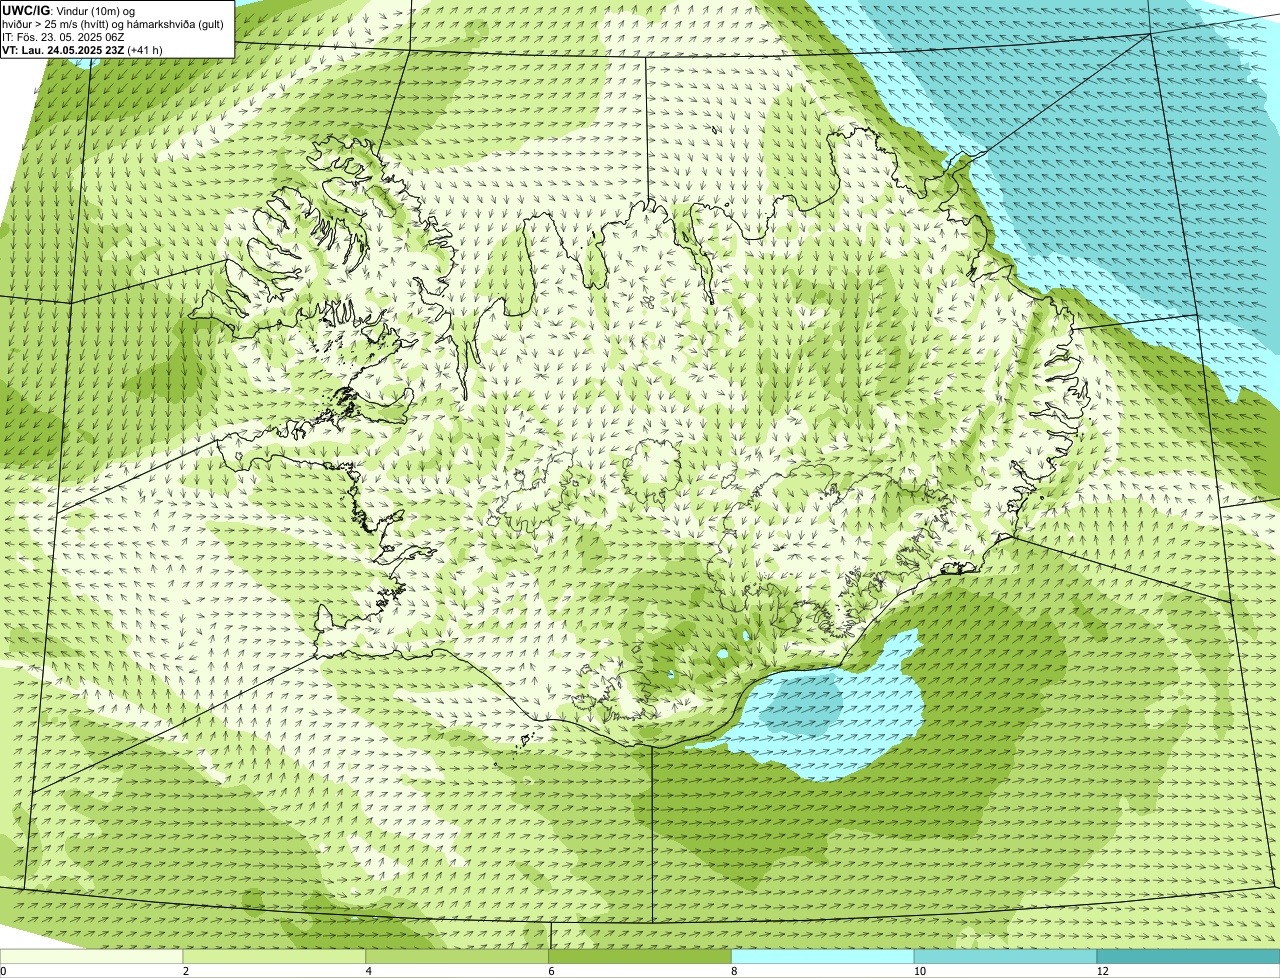Click the dark green 6–8 m/s colorbar segment
Viewport: 1280px width, 978px height.
[641, 956]
